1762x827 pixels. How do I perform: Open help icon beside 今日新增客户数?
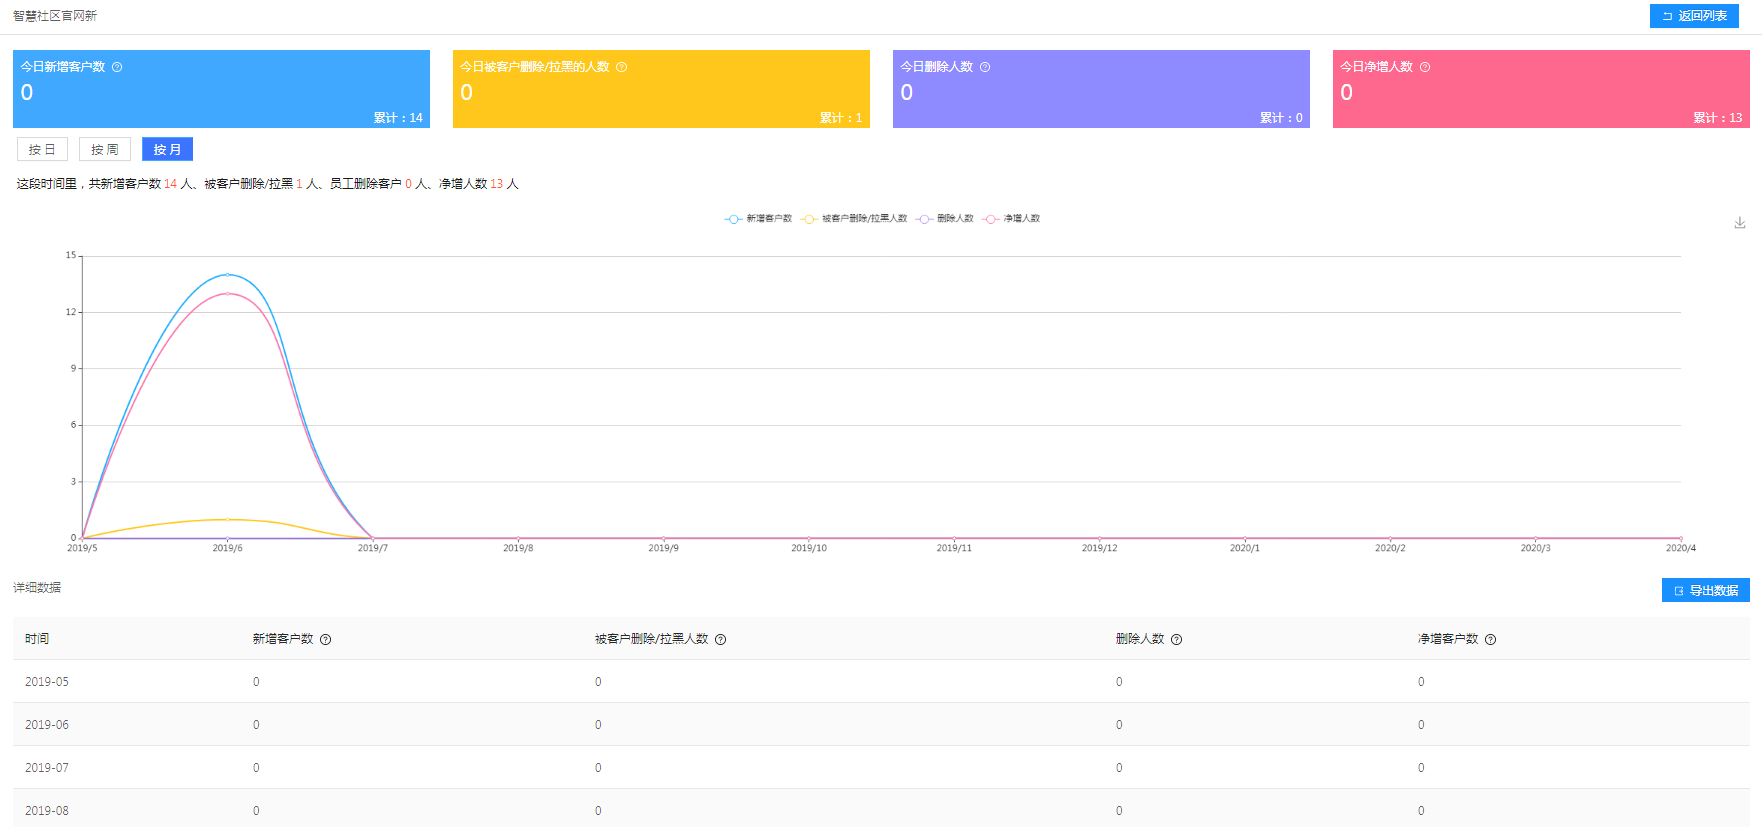(117, 67)
